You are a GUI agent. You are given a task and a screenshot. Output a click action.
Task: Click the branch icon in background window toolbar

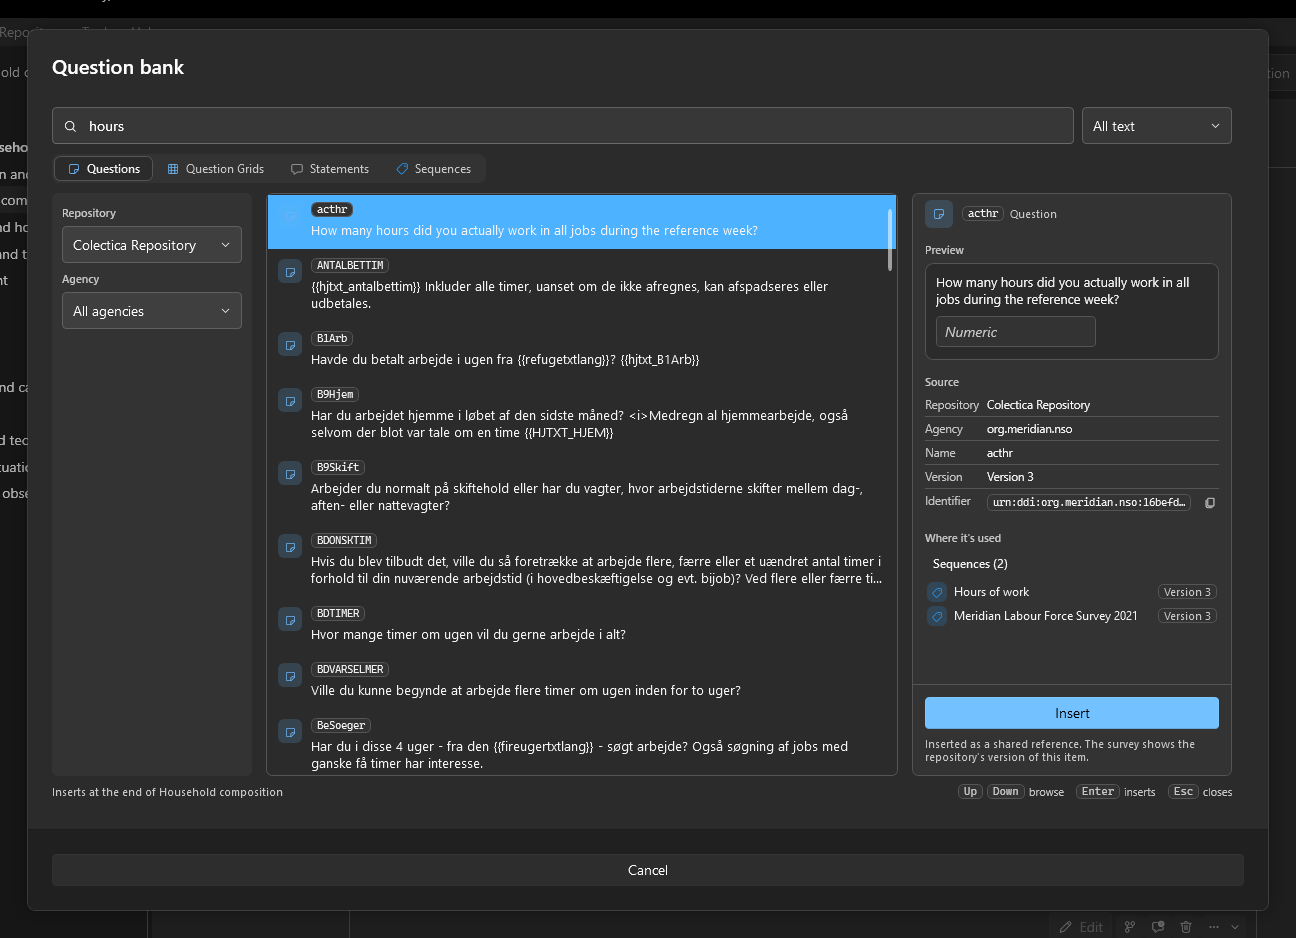tap(1130, 927)
